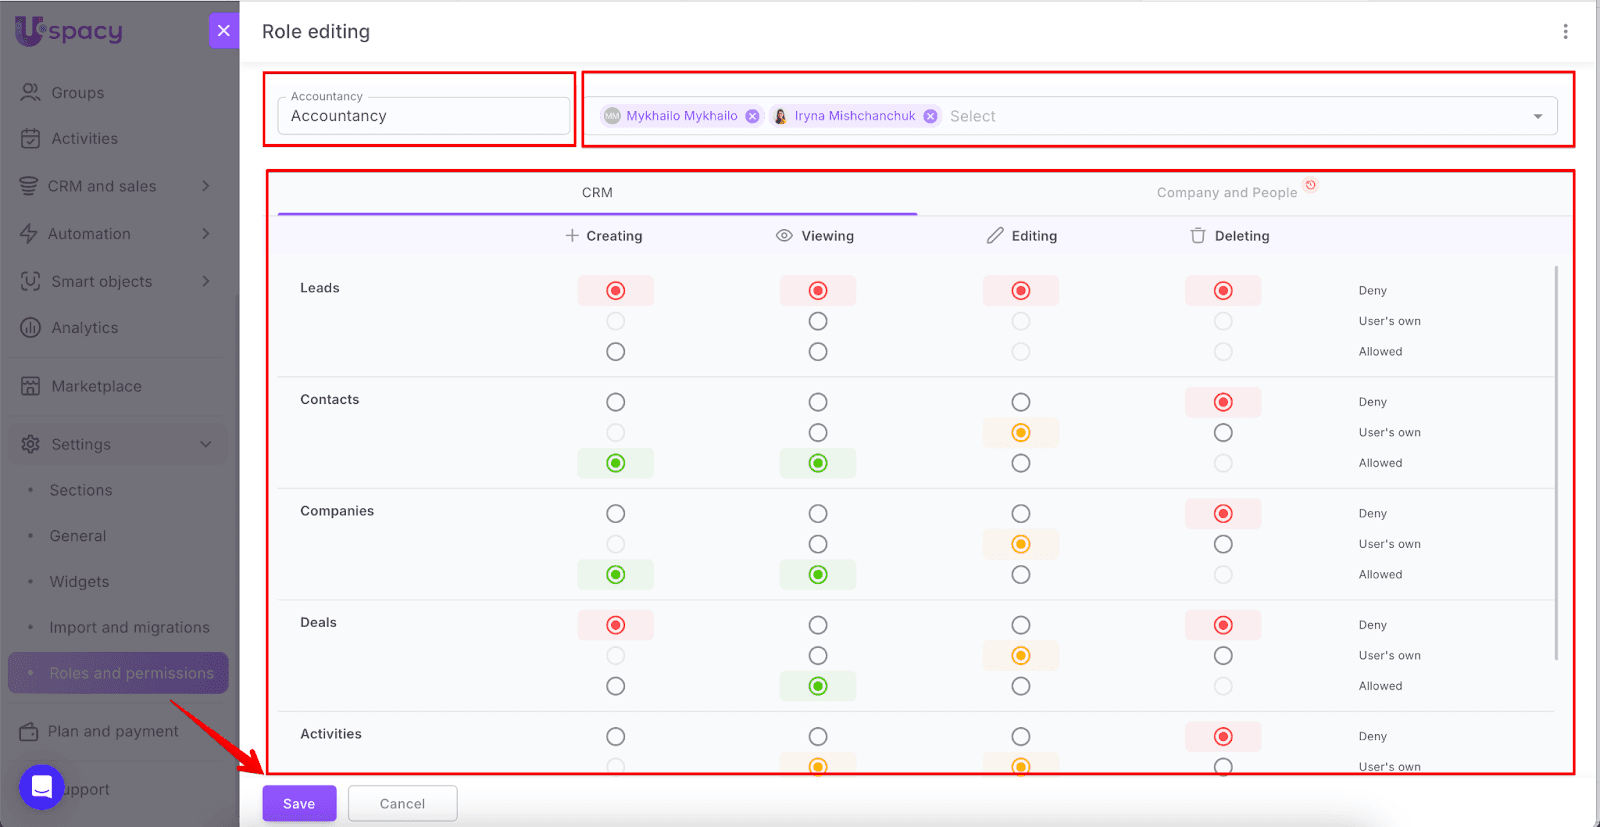The width and height of the screenshot is (1600, 827).
Task: Click the Marketplace store icon
Action: pyautogui.click(x=31, y=386)
